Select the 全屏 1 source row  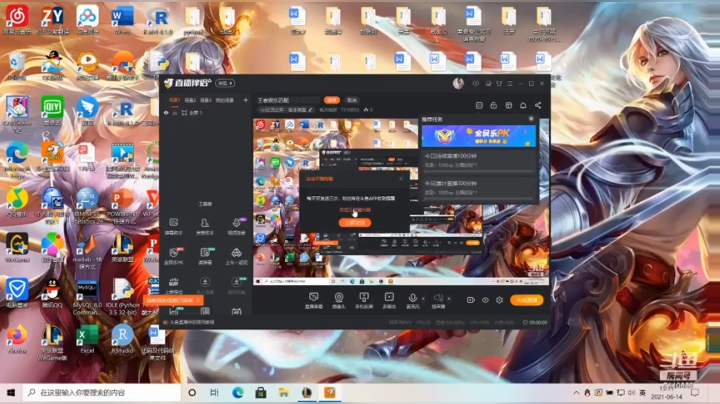tap(205, 112)
